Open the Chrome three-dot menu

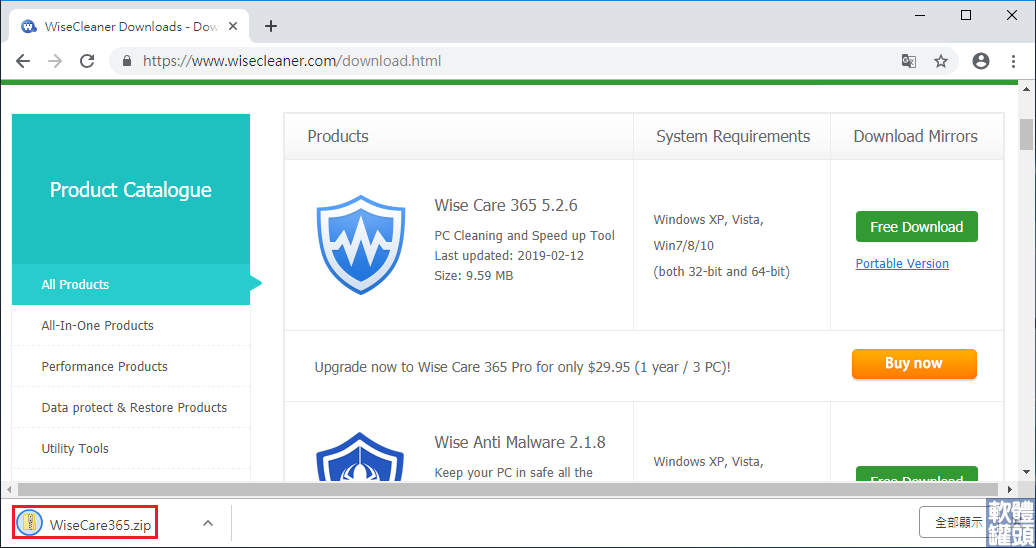[1014, 61]
